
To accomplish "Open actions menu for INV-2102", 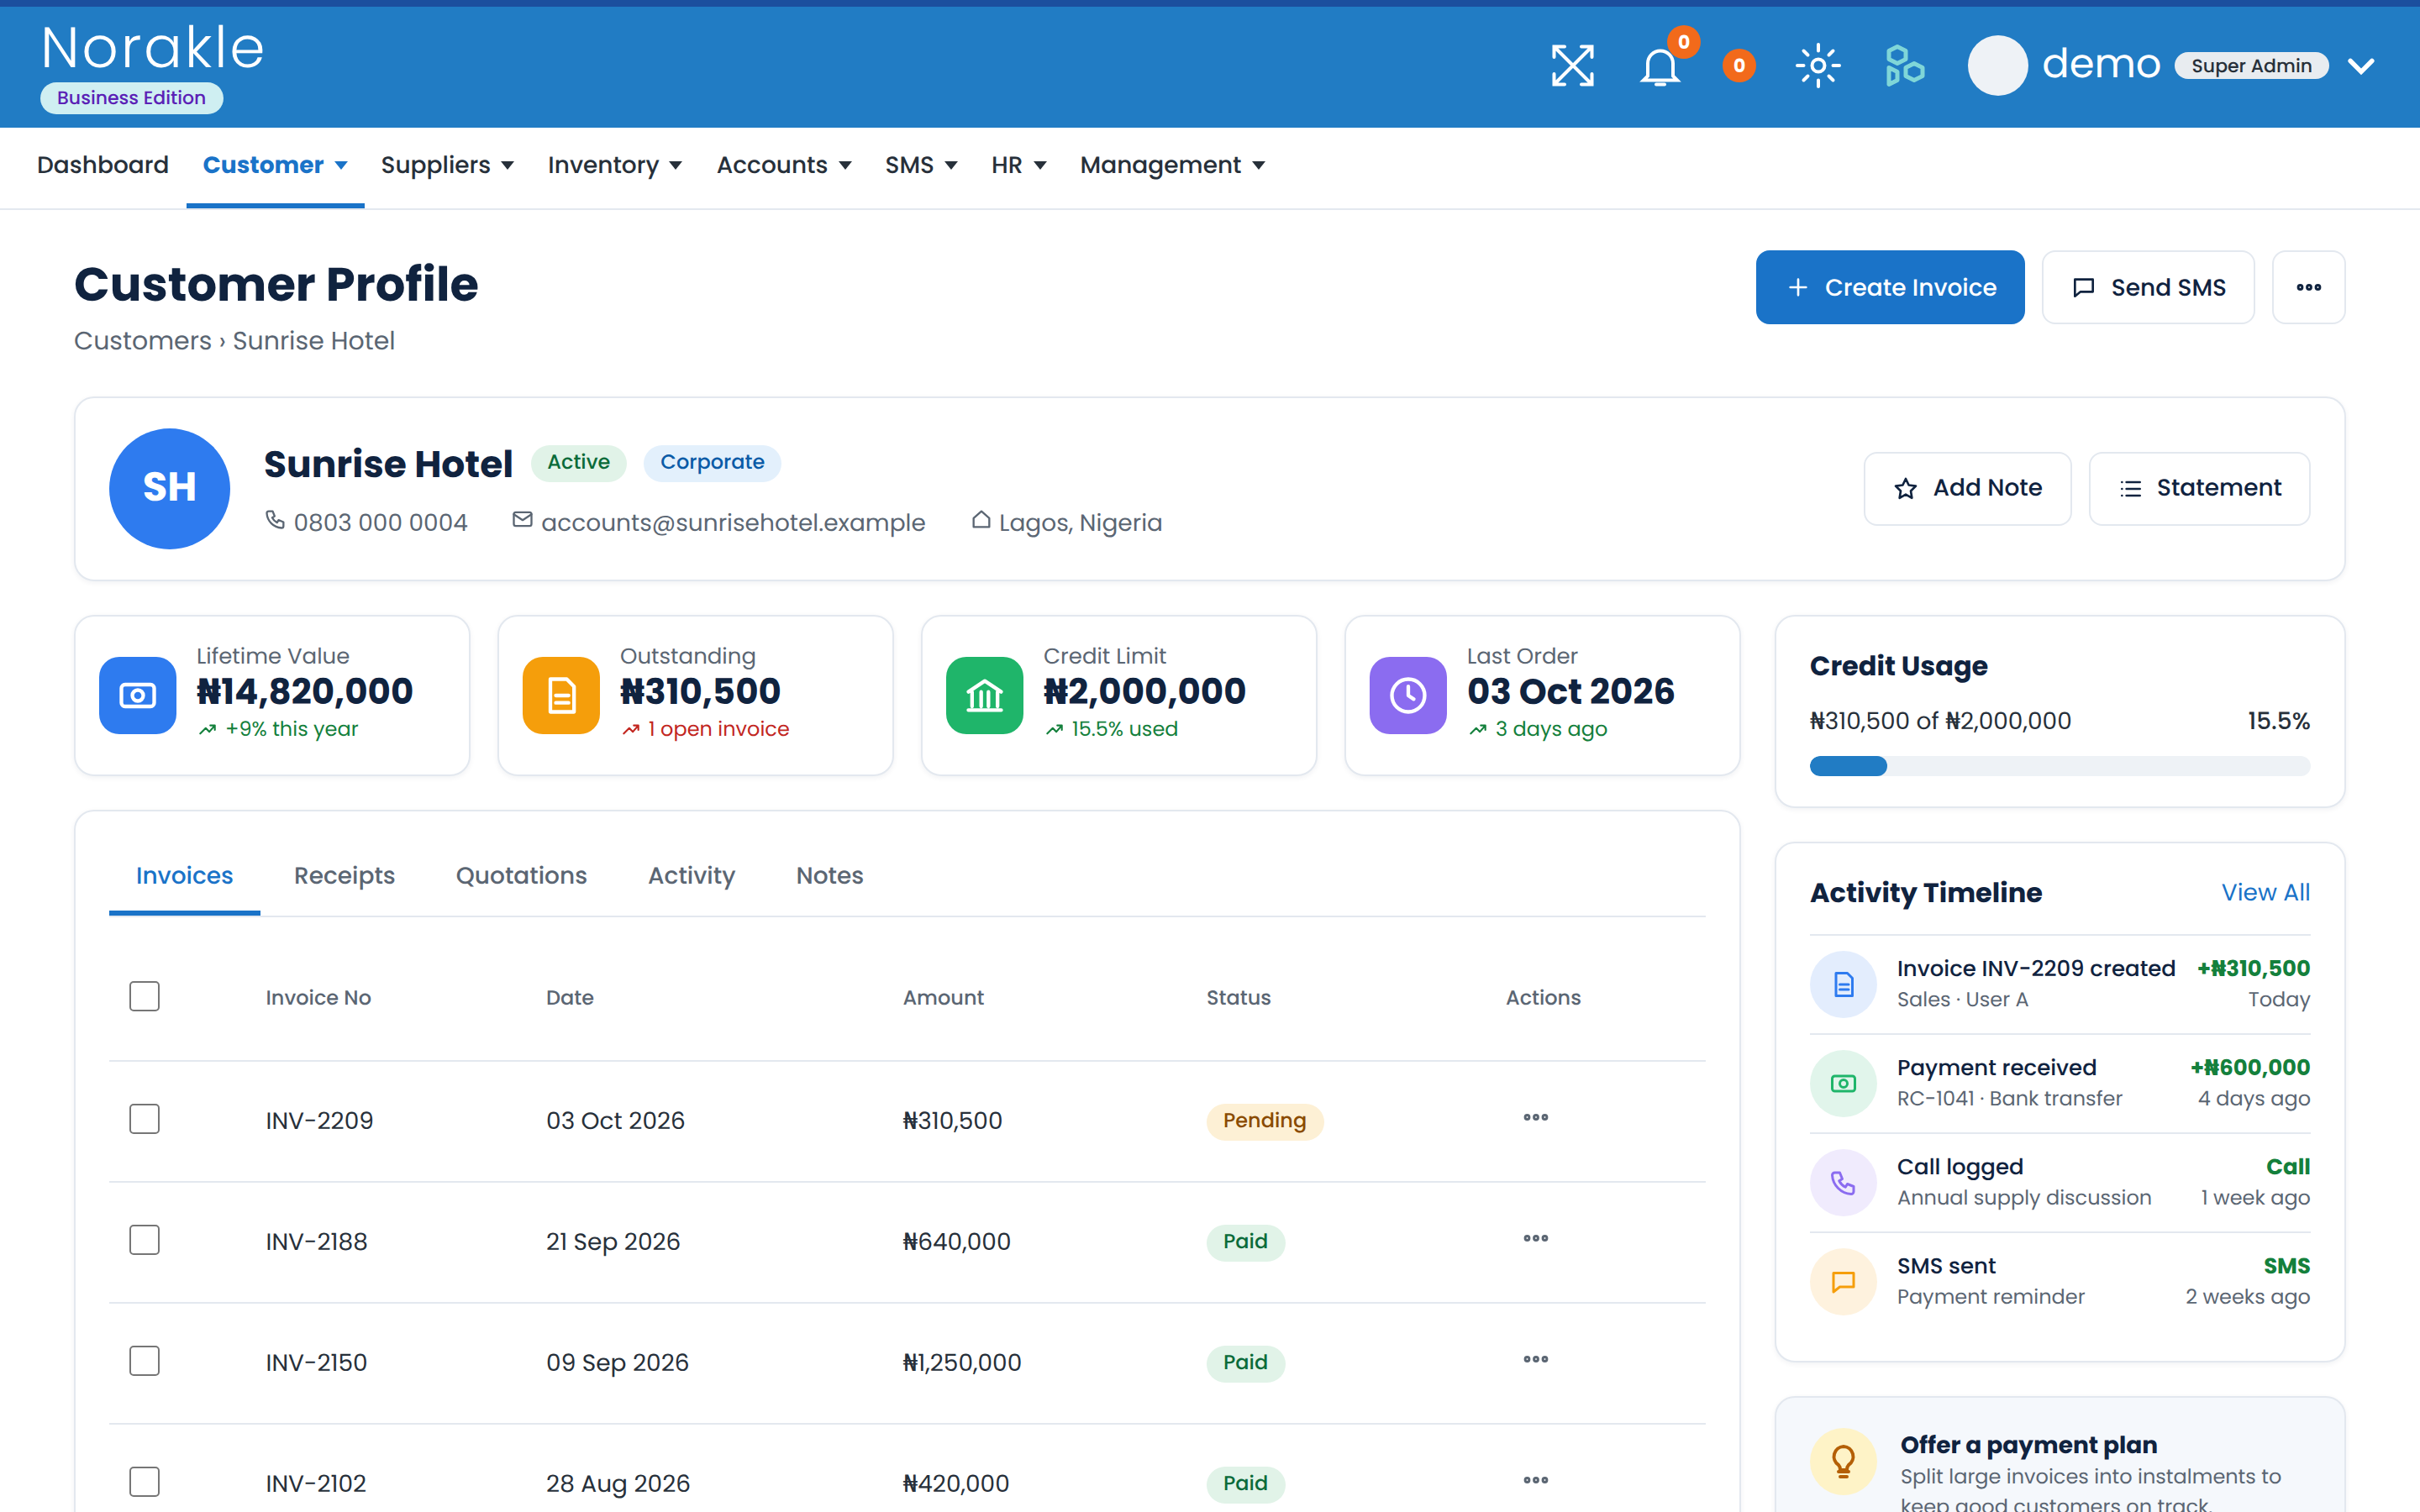I will pos(1535,1481).
